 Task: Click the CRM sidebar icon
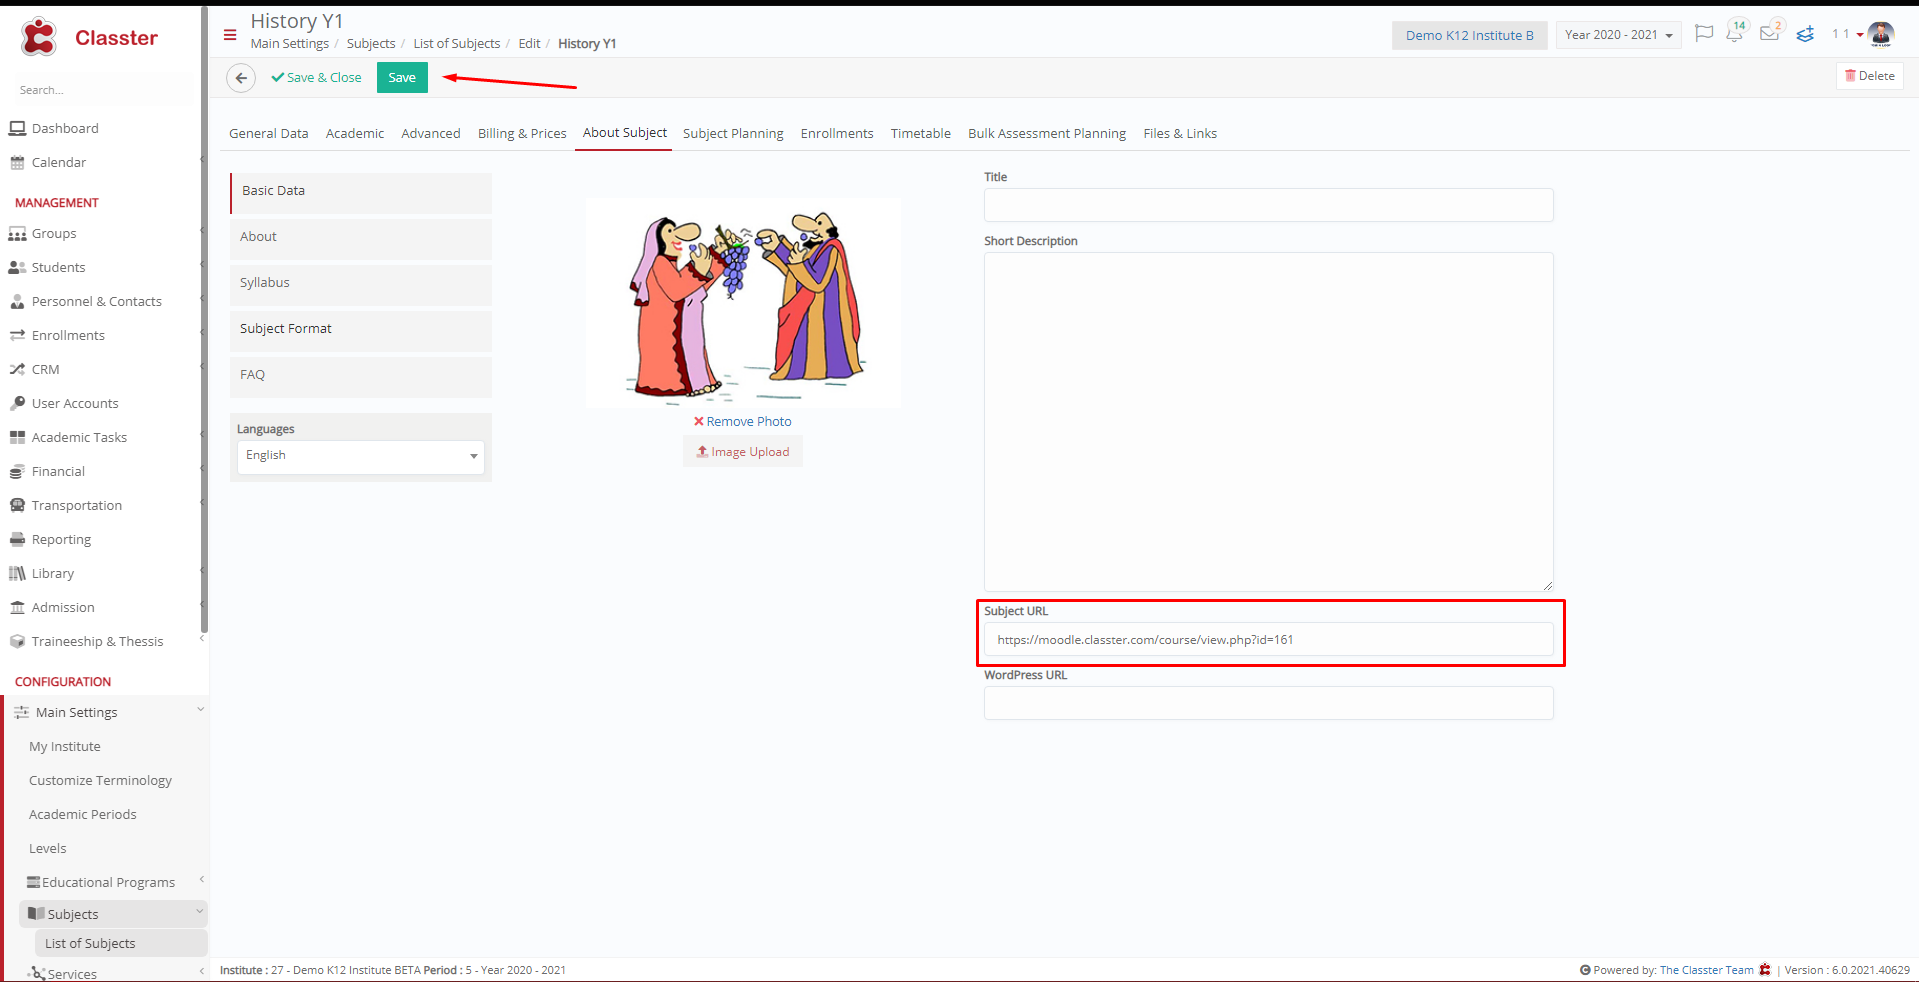(x=17, y=369)
